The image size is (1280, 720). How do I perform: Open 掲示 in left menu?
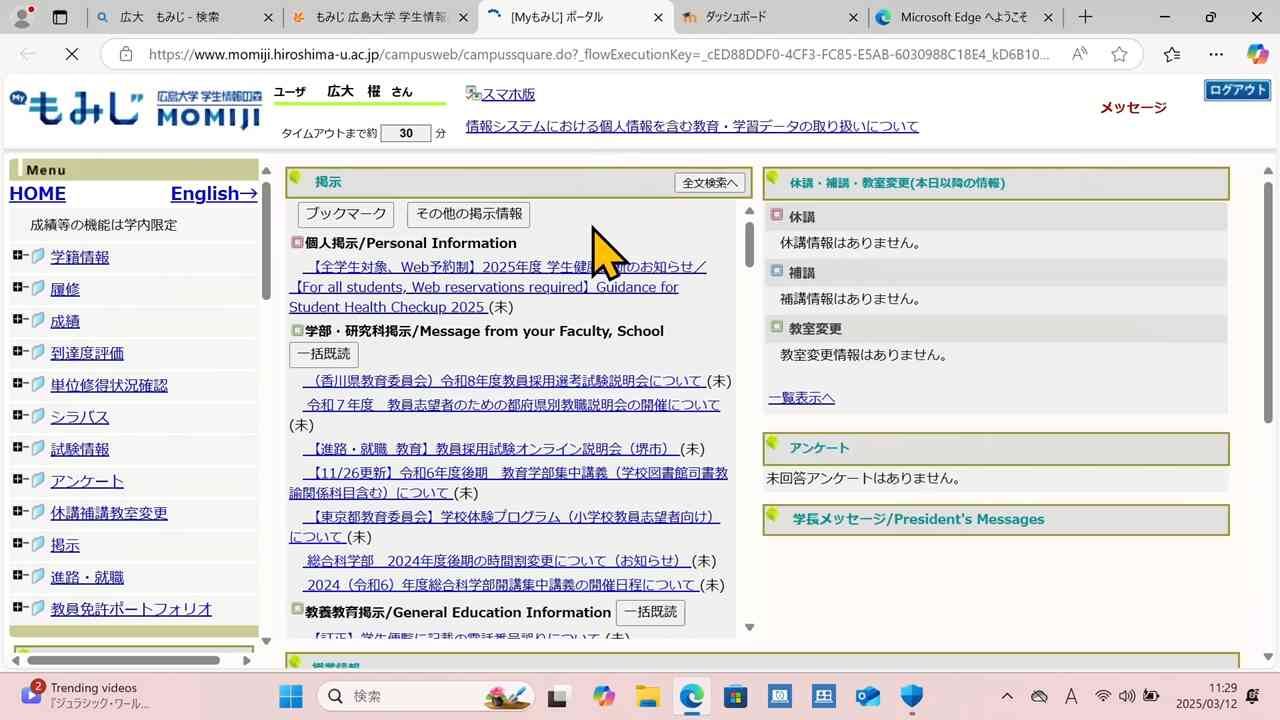pyautogui.click(x=65, y=545)
